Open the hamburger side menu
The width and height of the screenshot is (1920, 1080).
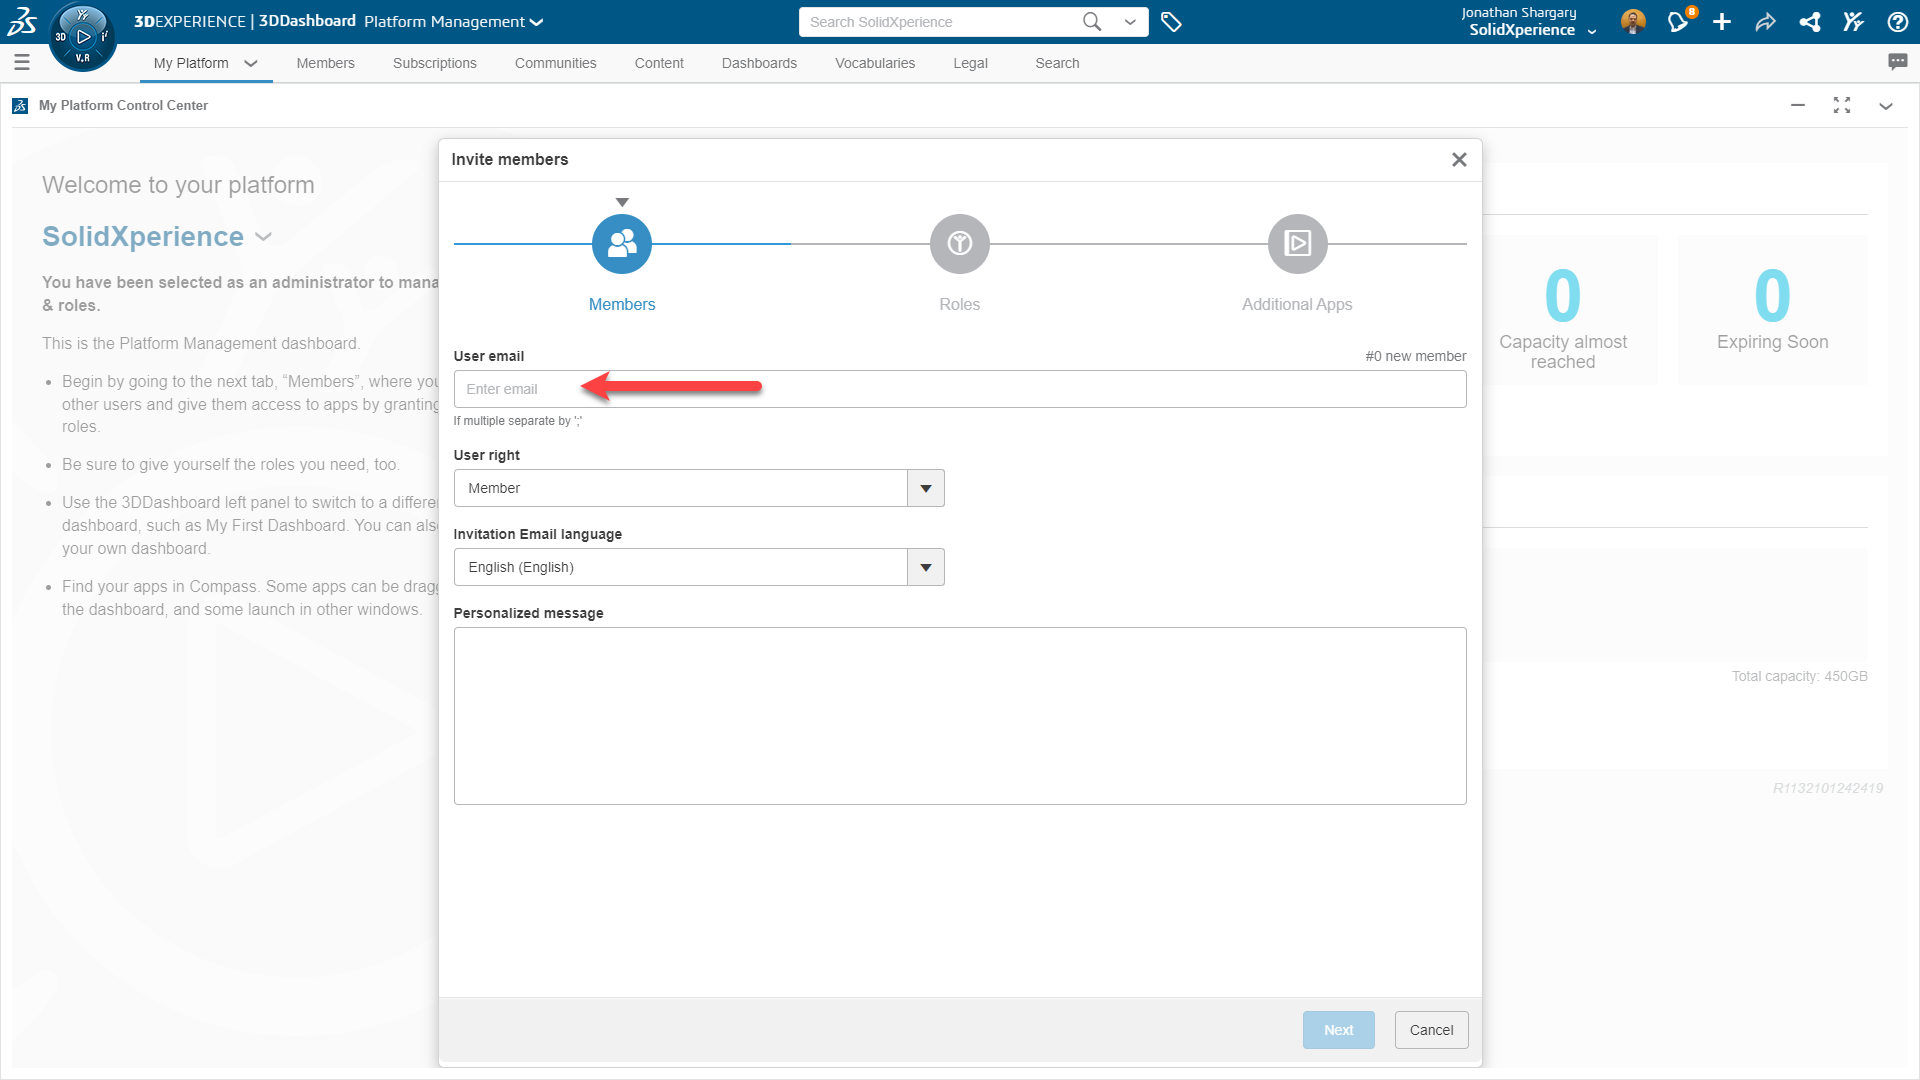(22, 63)
